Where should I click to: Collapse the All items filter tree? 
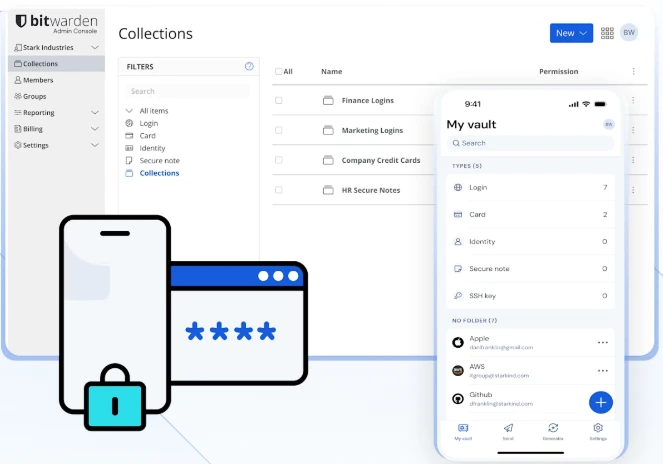pos(129,110)
